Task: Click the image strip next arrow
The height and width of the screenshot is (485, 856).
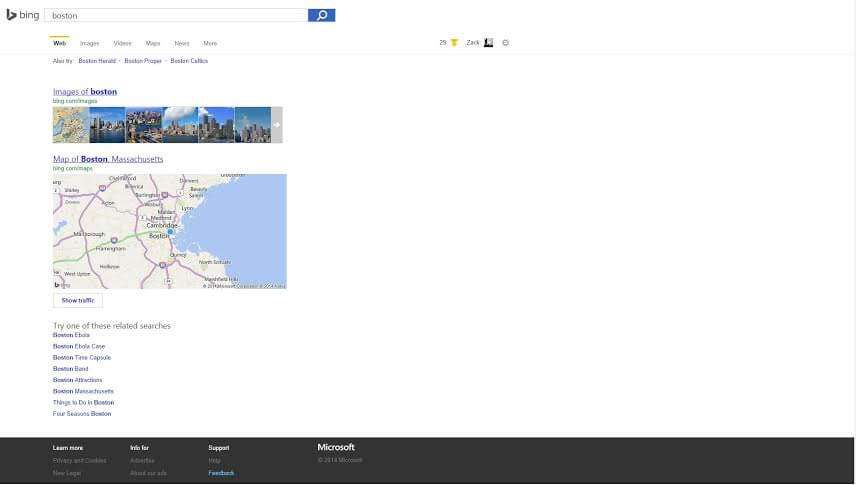Action: click(277, 125)
